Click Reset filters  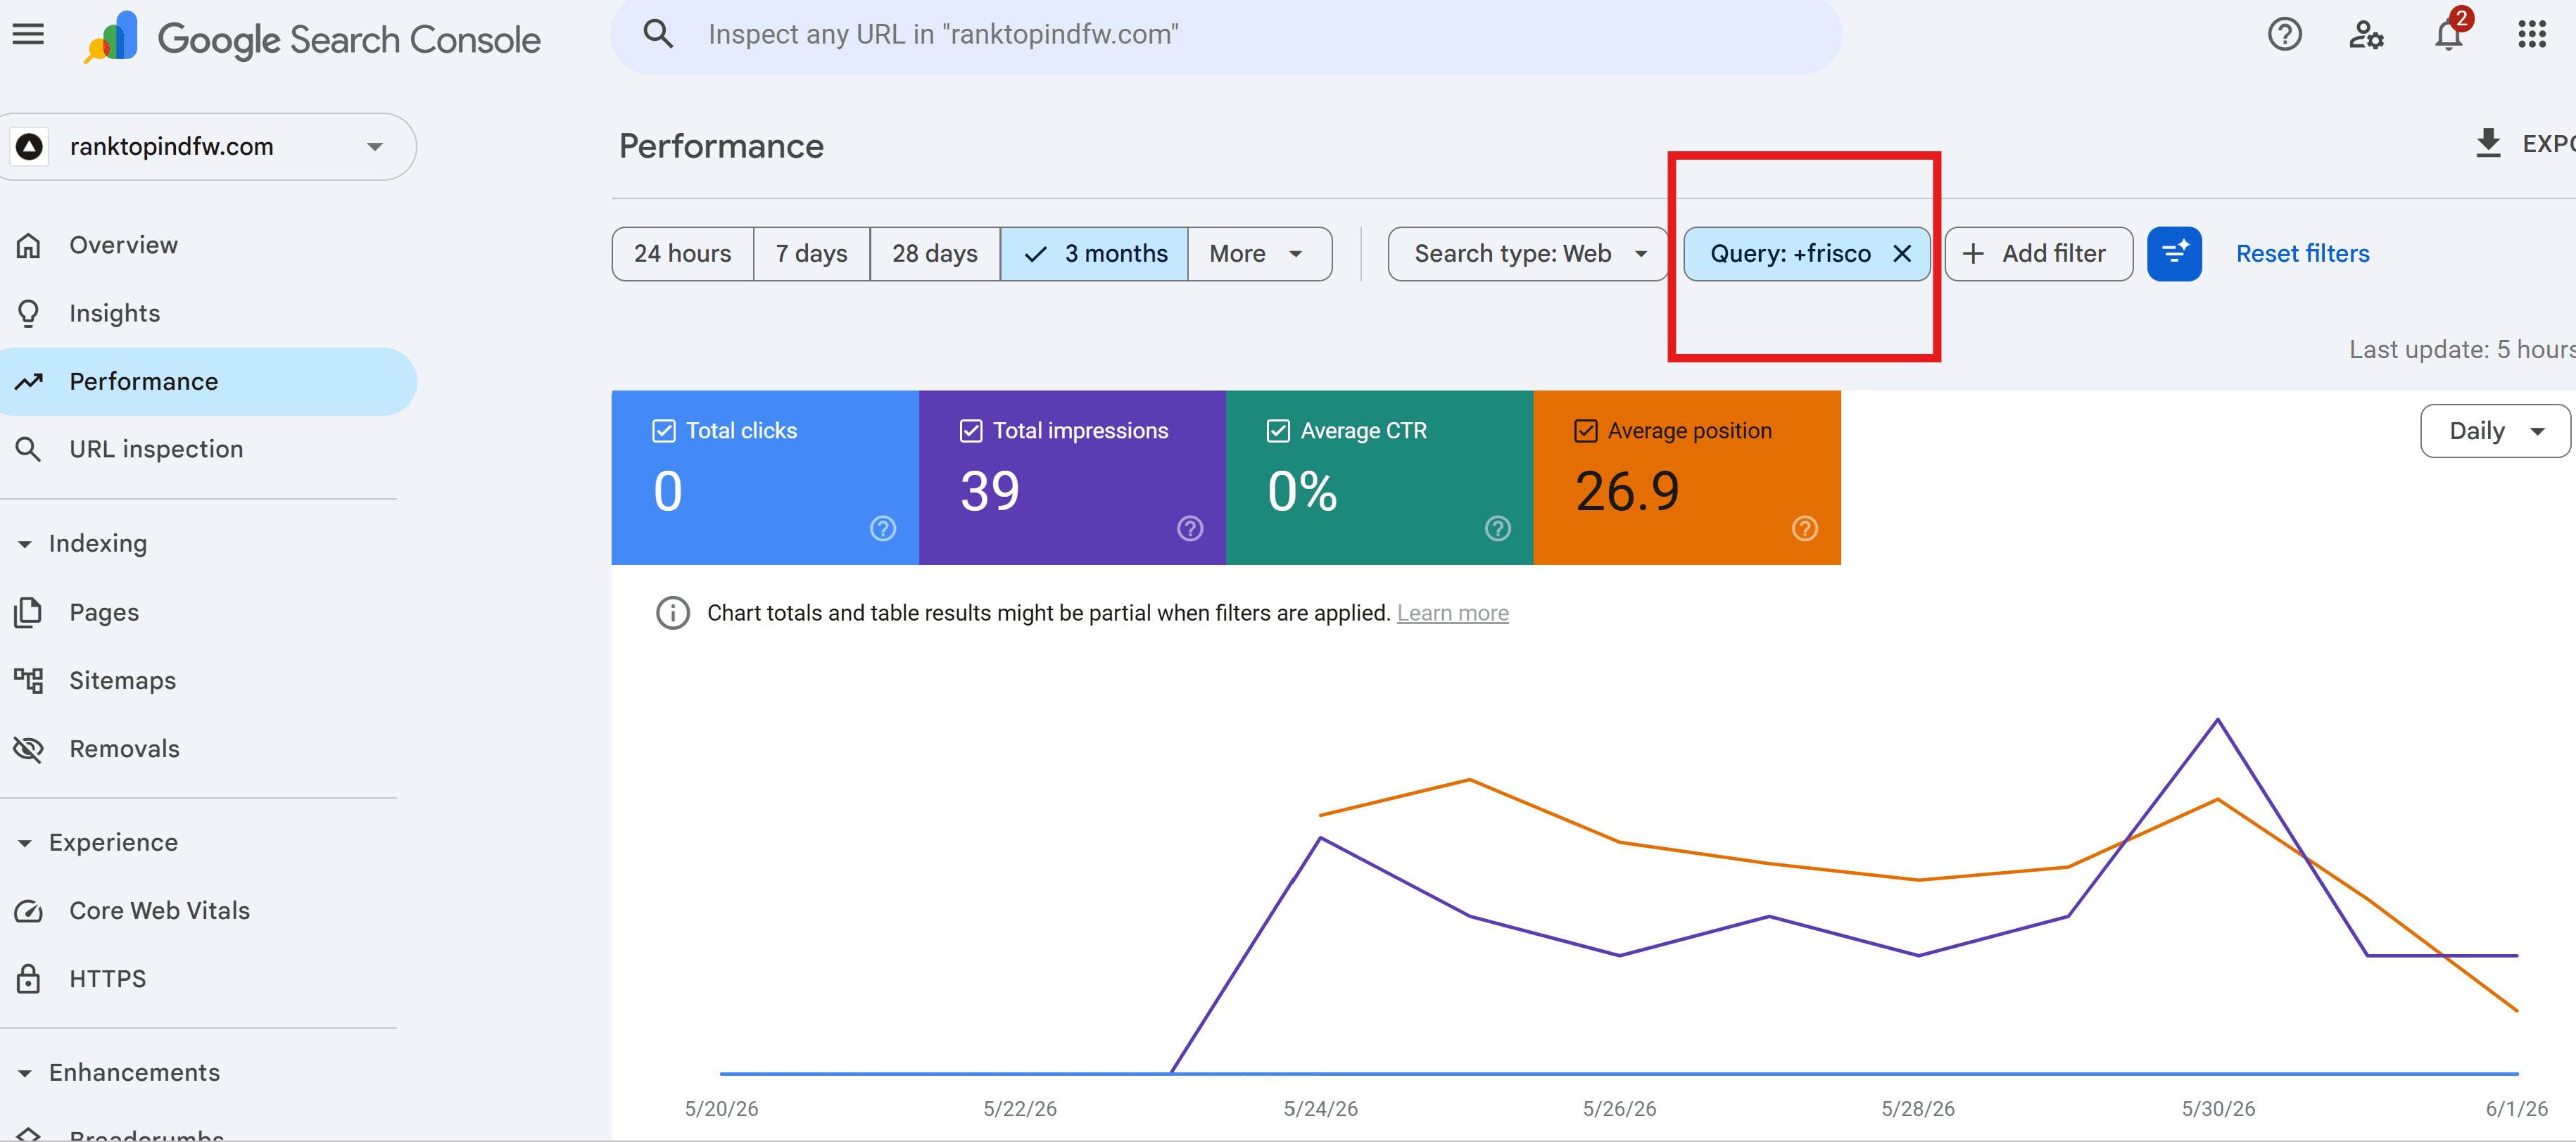click(2302, 254)
